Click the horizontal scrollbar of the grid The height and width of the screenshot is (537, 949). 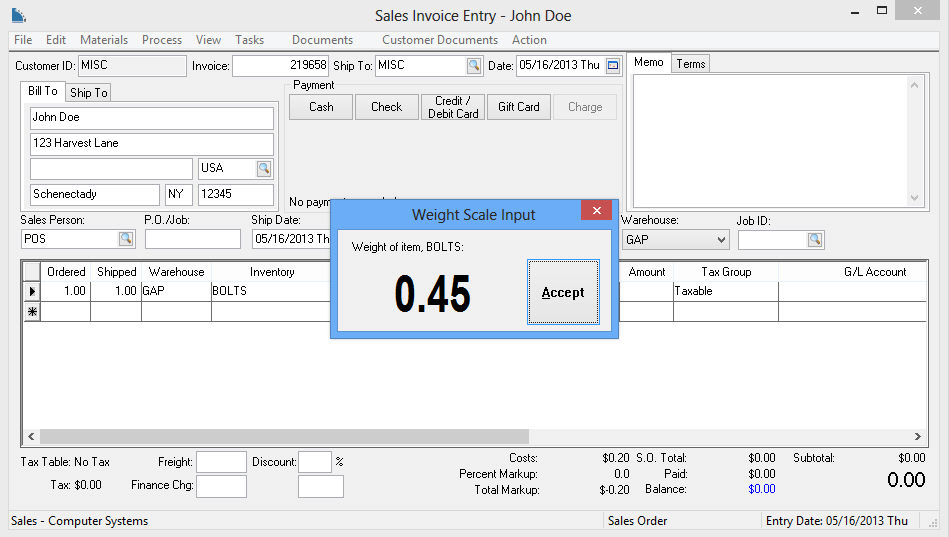coord(280,437)
